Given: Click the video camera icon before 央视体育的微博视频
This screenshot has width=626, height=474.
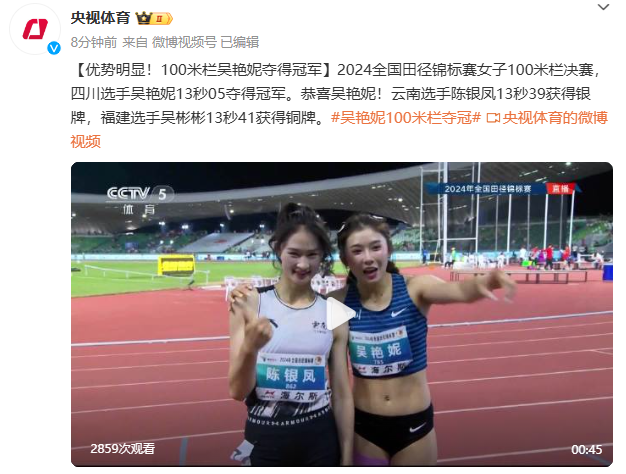Looking at the screenshot, I should coord(493,118).
